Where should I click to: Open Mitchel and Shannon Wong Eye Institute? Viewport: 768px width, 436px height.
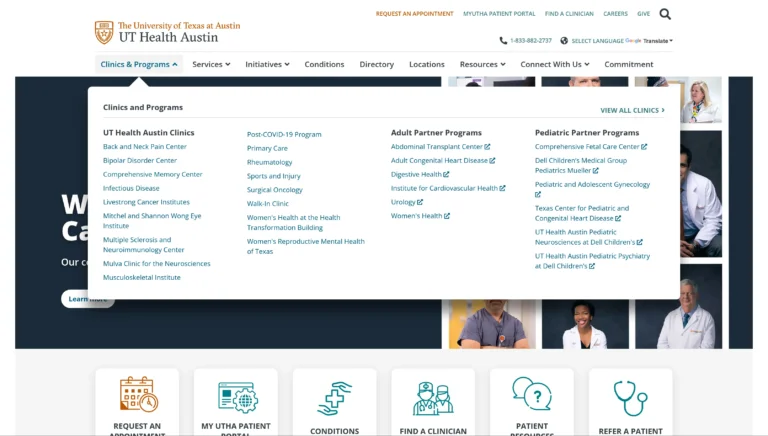click(152, 220)
